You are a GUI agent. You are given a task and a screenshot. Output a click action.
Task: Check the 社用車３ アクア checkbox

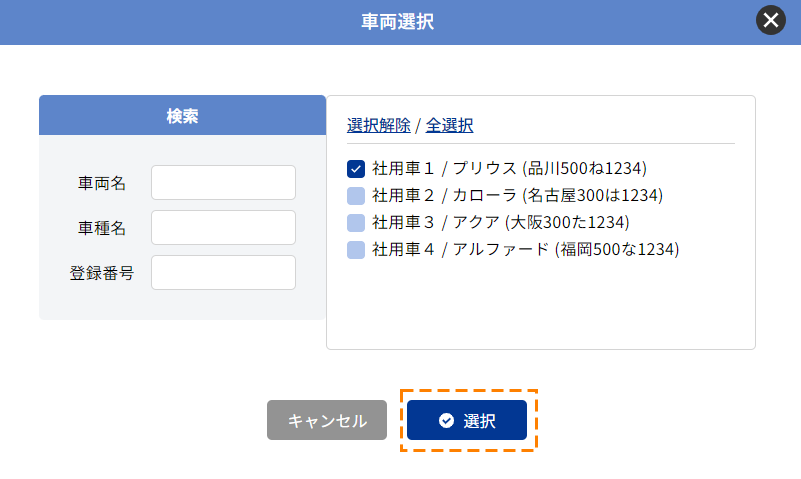coord(356,223)
